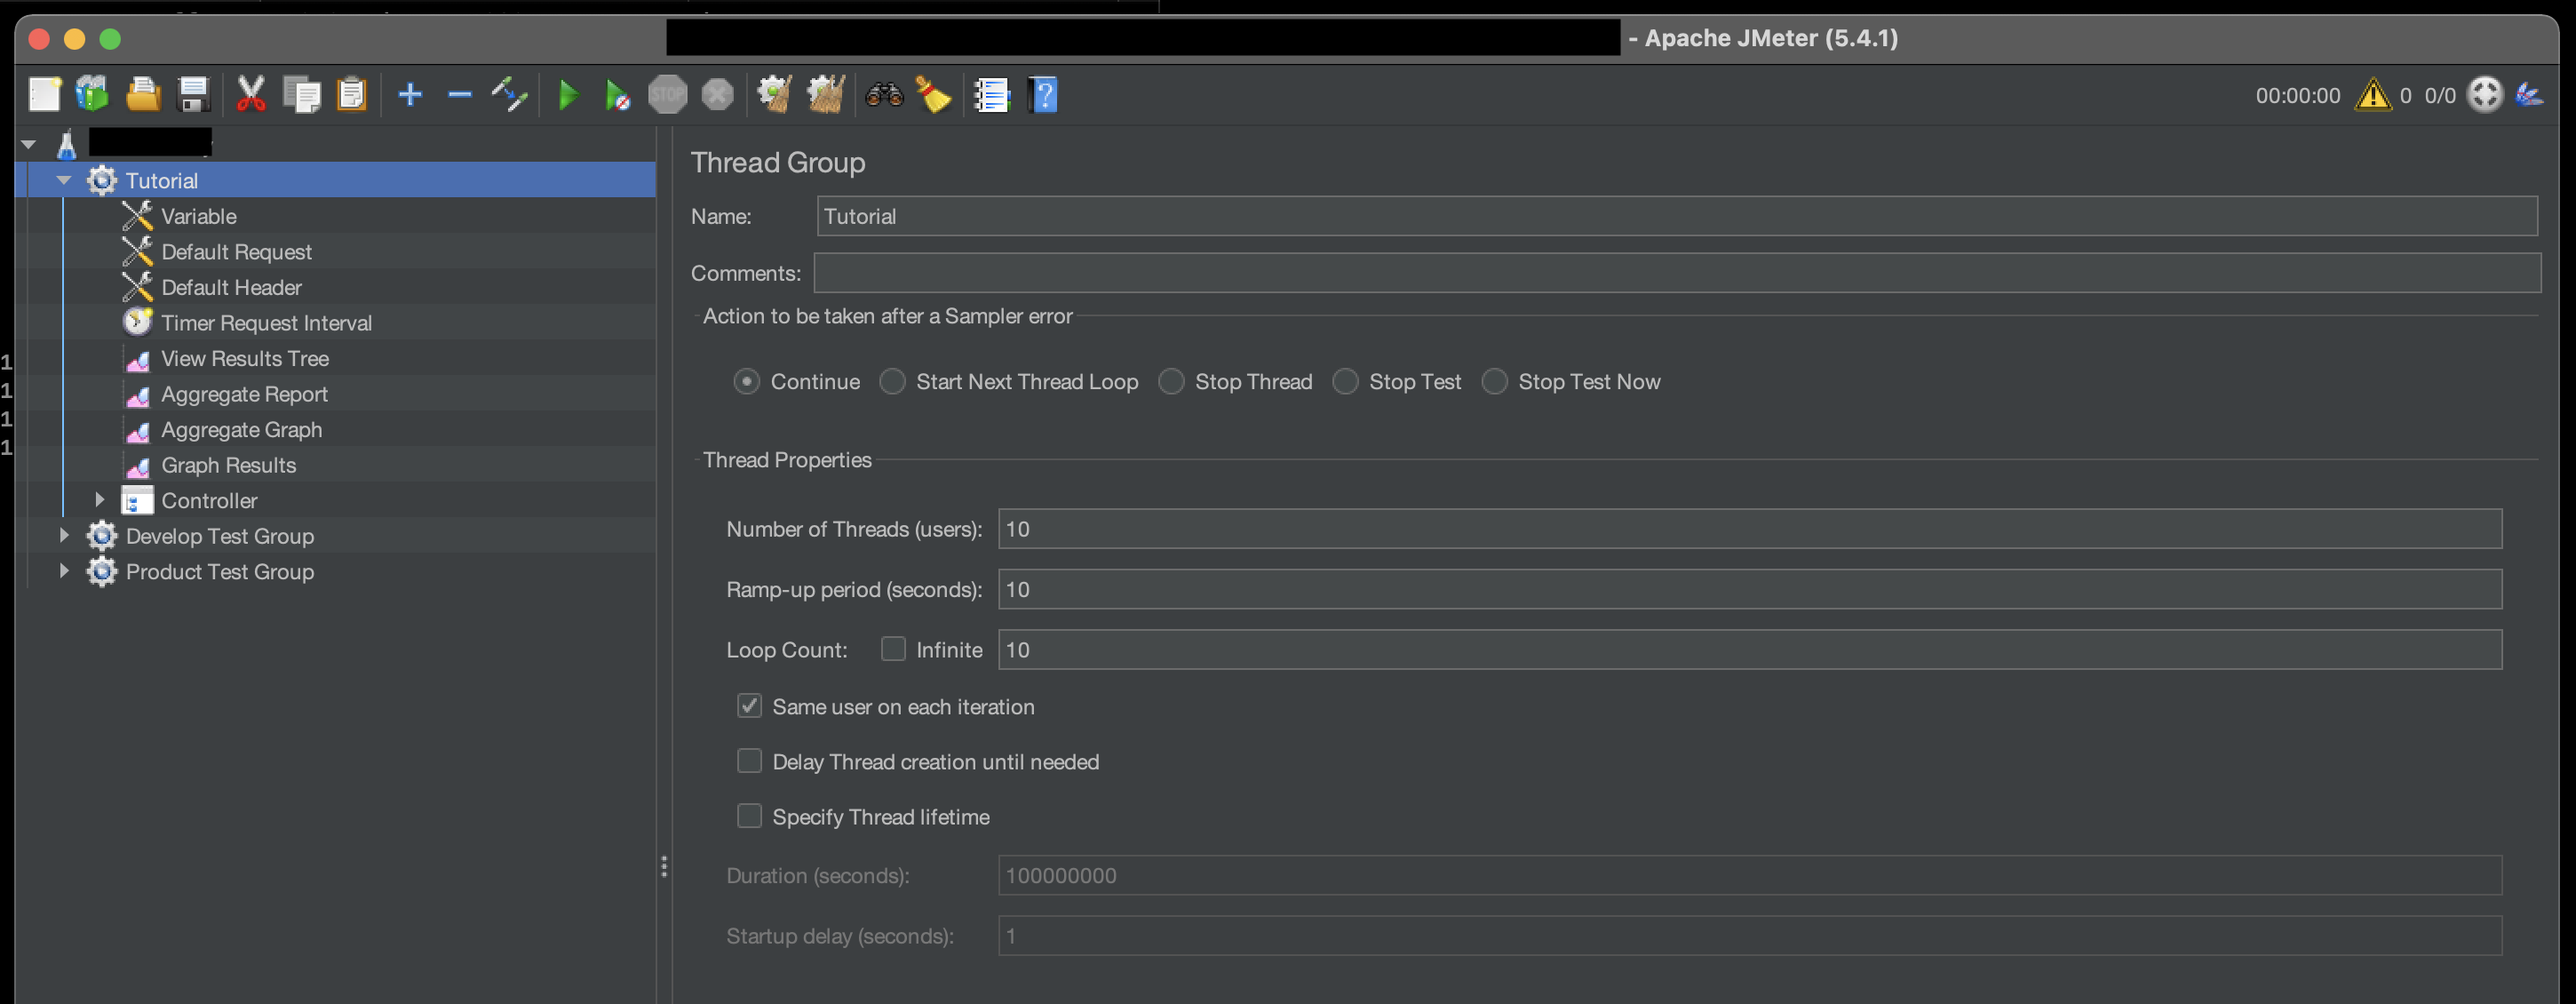Expand the Product Test Group node
The height and width of the screenshot is (1004, 2576).
click(64, 571)
